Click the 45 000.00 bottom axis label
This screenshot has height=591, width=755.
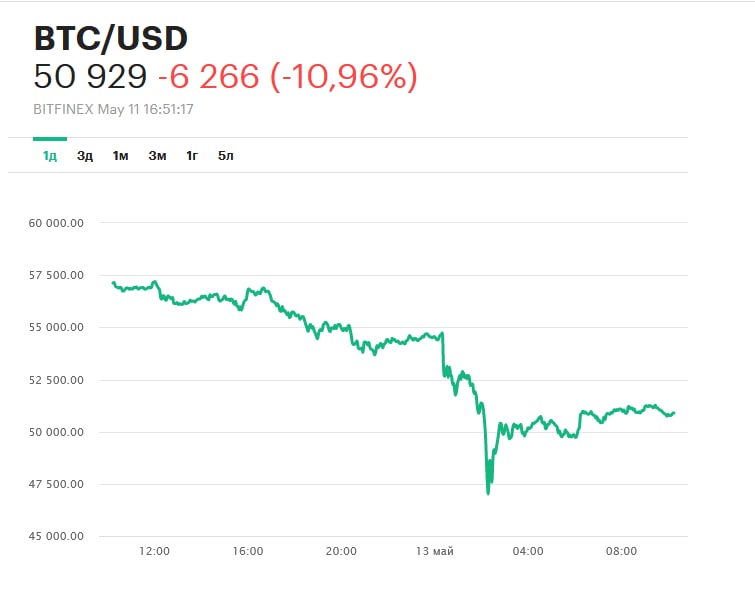[x=58, y=537]
